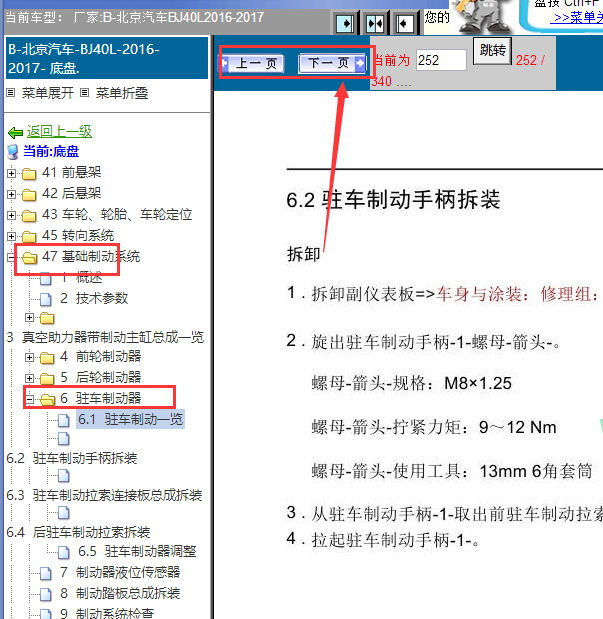Collapse all menus with 菜单折叠

point(122,93)
